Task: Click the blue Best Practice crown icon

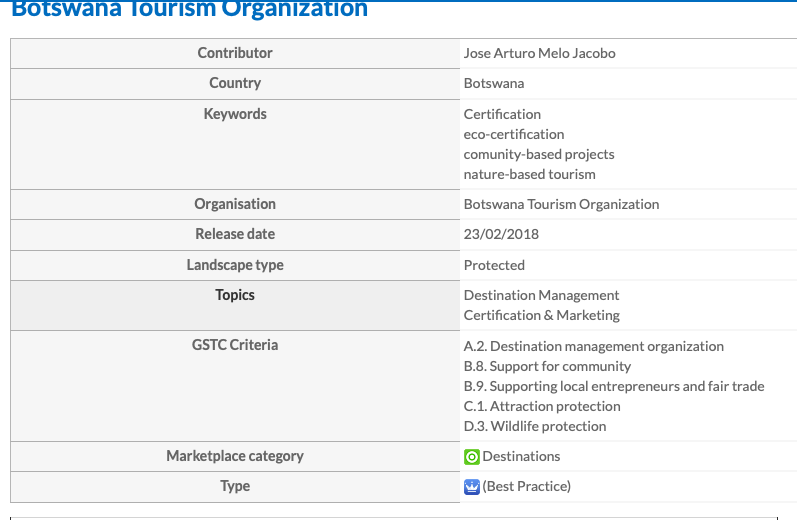Action: coord(472,487)
